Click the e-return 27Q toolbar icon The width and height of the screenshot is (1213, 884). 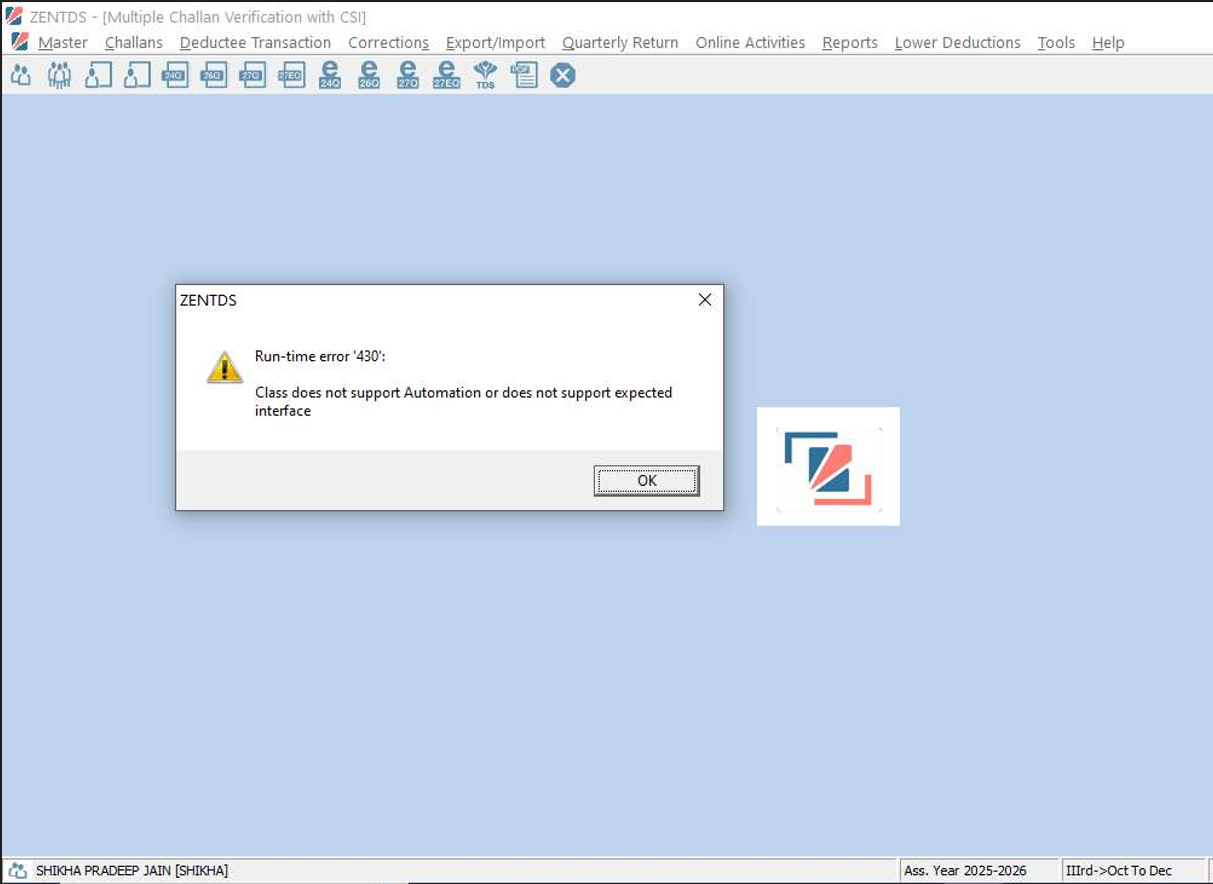pyautogui.click(x=408, y=75)
